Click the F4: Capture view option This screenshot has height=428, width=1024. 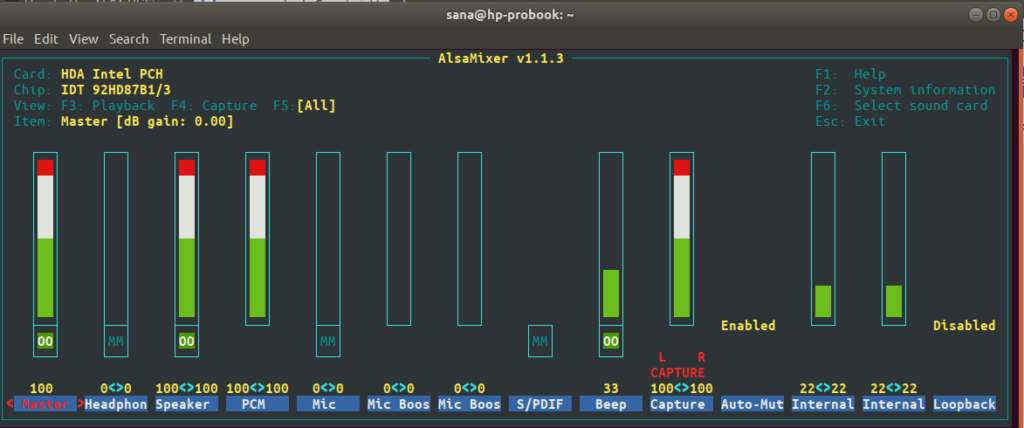212,106
